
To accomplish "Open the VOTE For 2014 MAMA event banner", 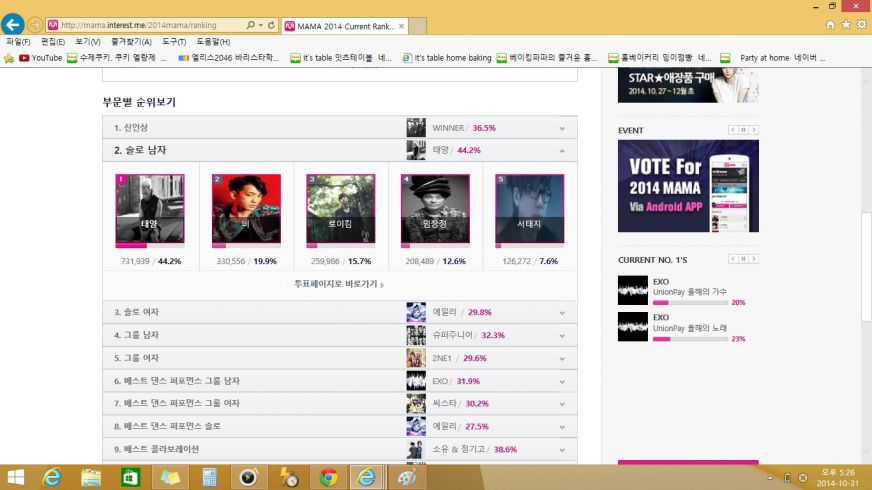I will [688, 186].
